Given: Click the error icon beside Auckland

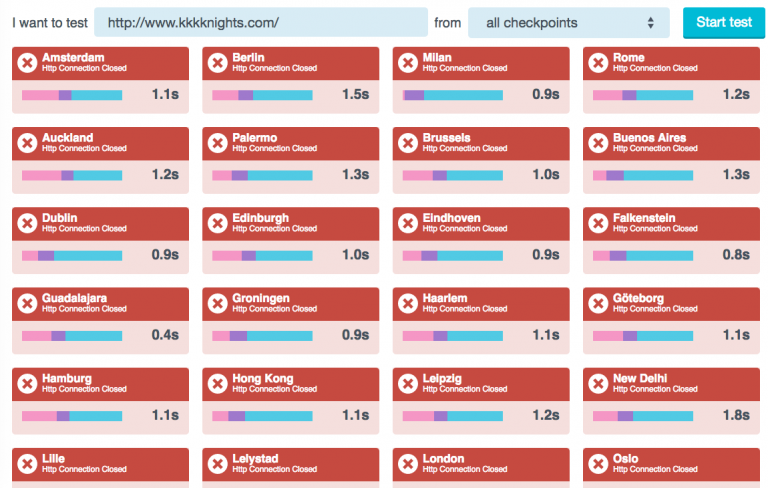Looking at the screenshot, I should click(27, 143).
